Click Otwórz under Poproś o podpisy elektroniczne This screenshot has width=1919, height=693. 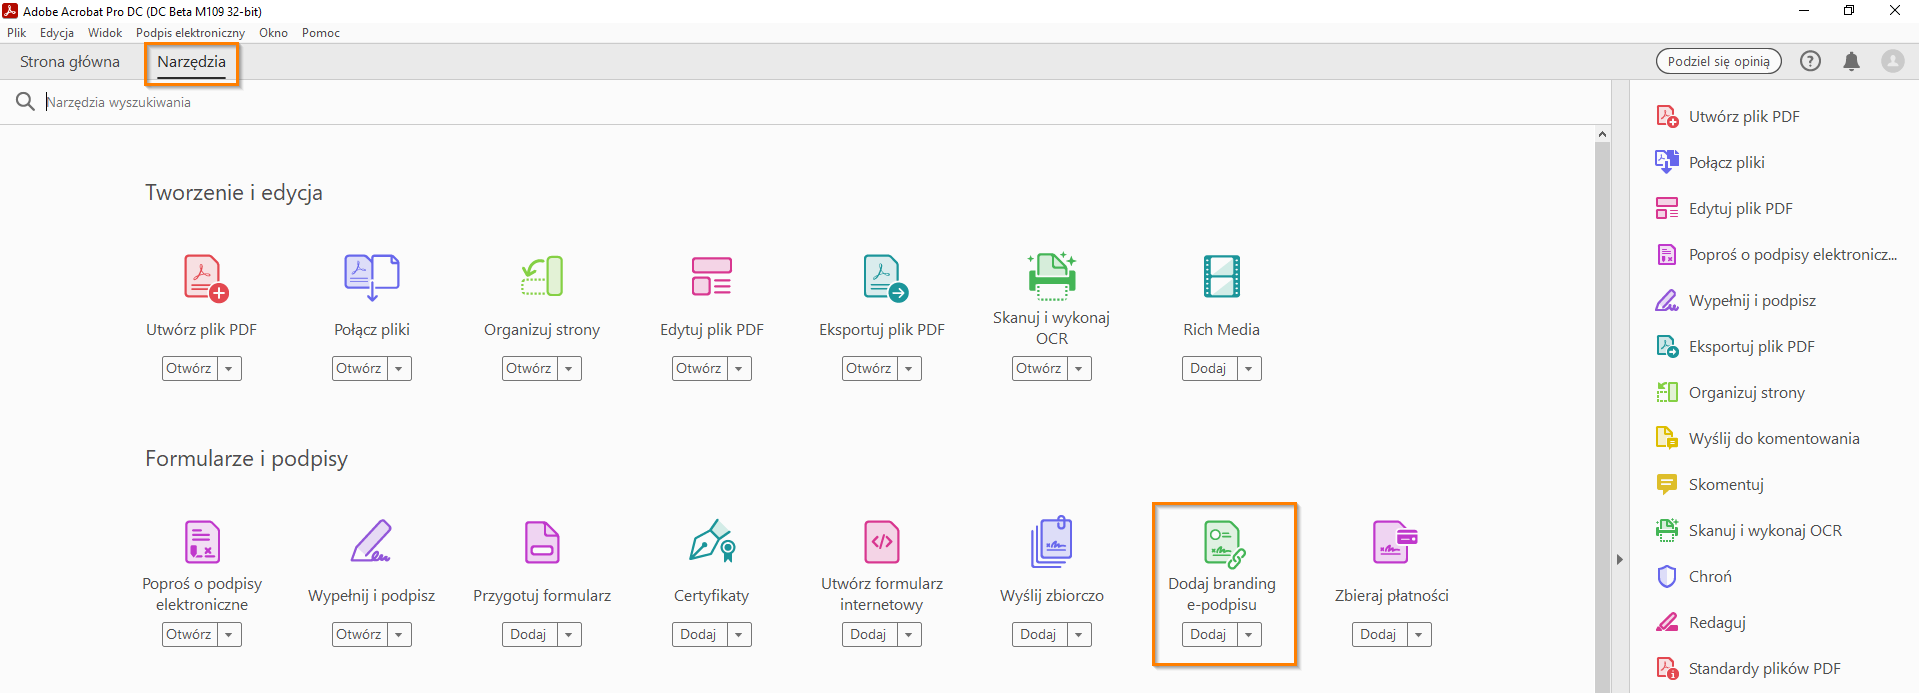[189, 635]
